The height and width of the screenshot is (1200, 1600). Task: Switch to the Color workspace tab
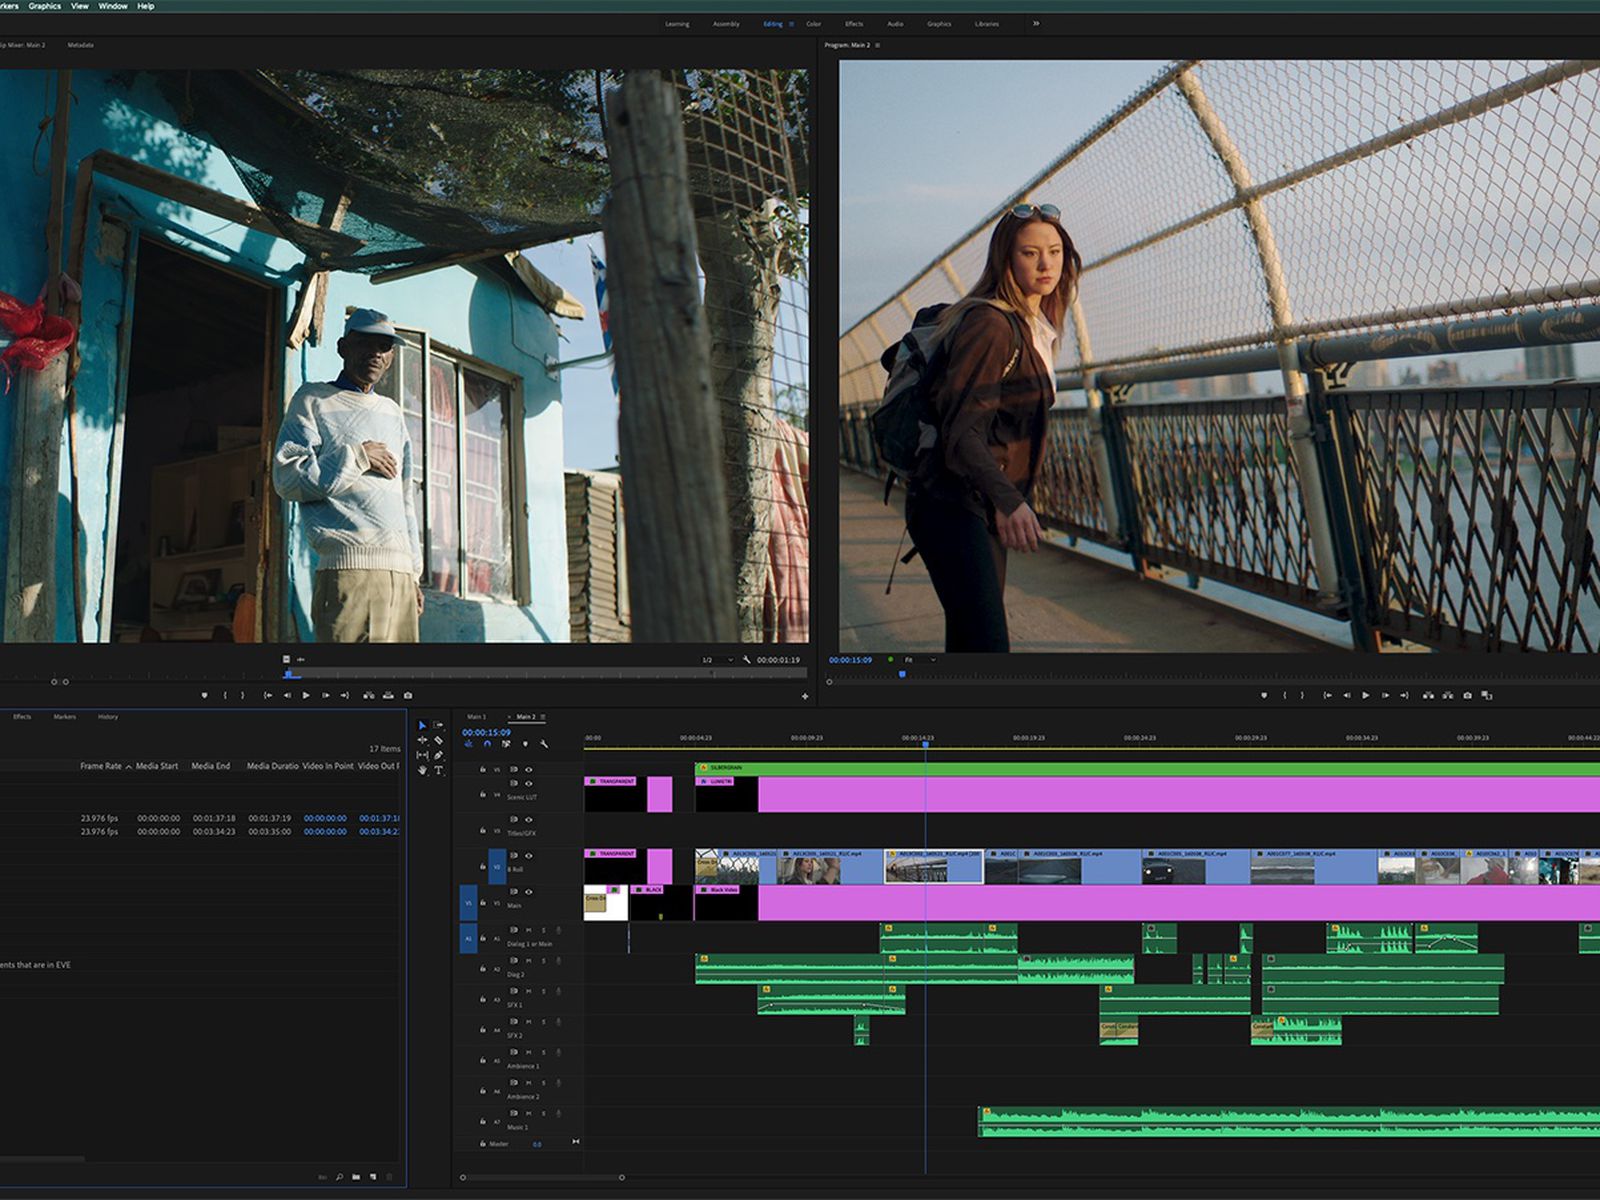click(813, 24)
